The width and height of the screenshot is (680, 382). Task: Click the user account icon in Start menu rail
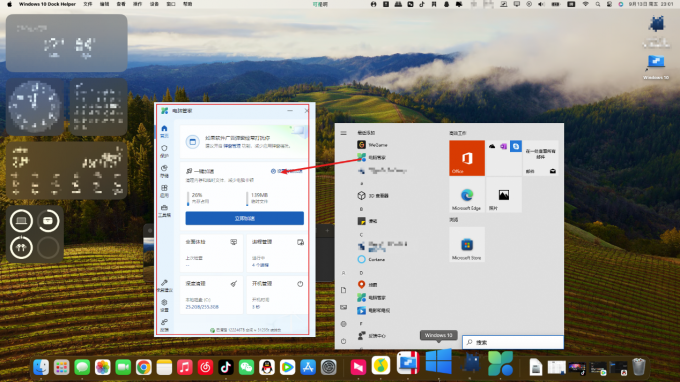tap(343, 273)
